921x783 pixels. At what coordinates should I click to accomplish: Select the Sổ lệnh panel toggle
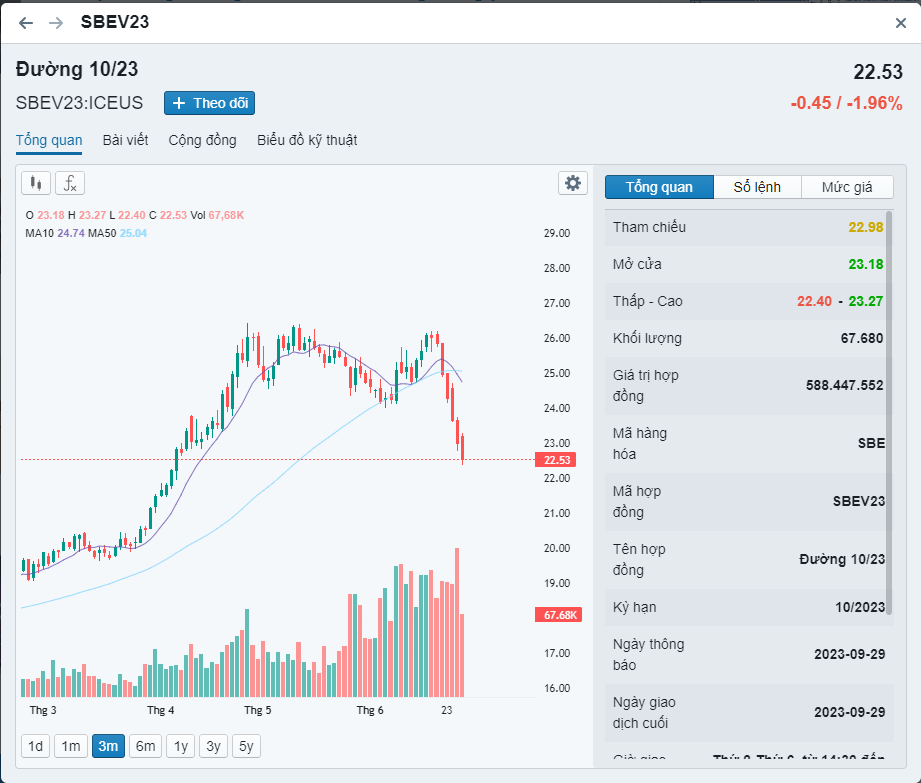point(757,187)
